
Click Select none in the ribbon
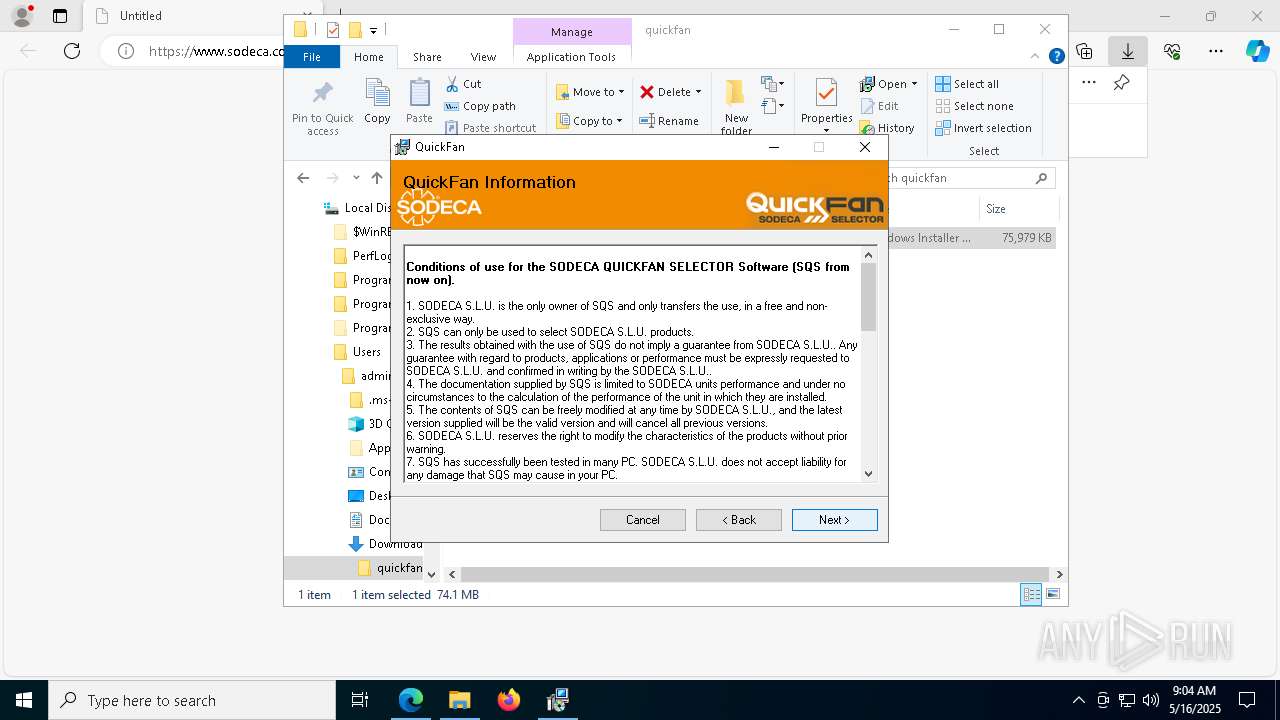click(x=974, y=106)
